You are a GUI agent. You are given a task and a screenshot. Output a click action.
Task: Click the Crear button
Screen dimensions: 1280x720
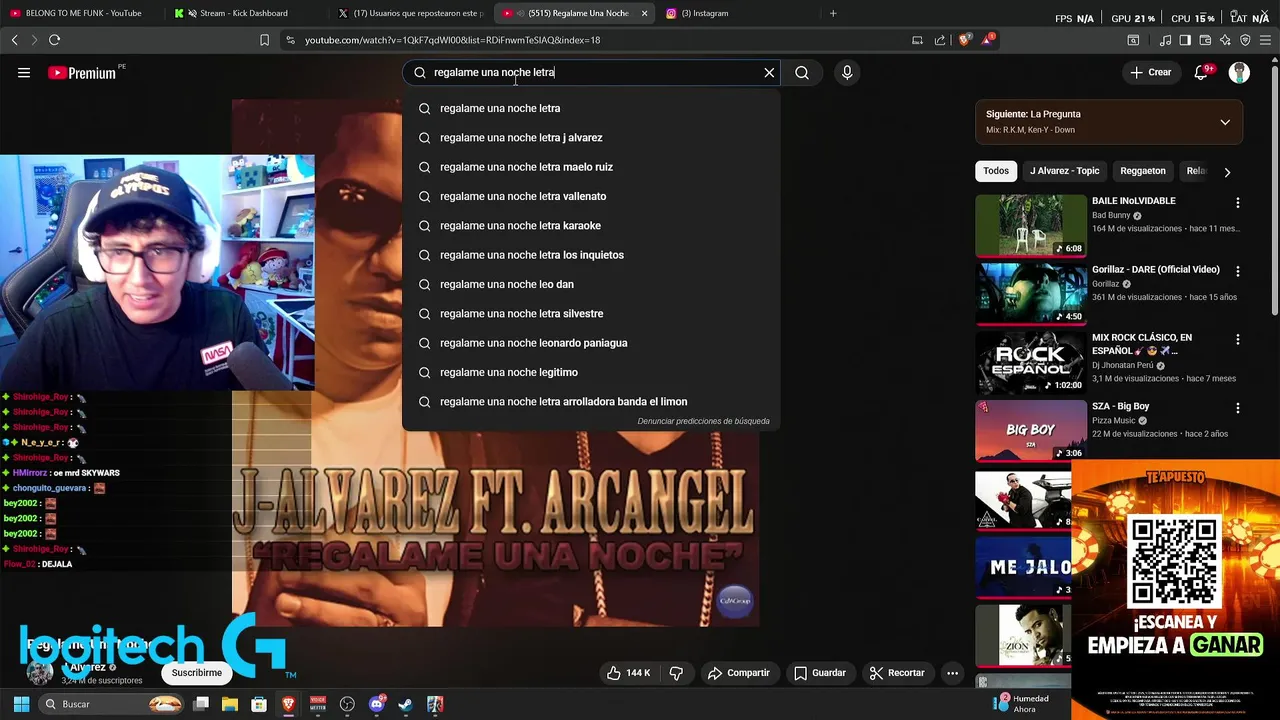1150,72
